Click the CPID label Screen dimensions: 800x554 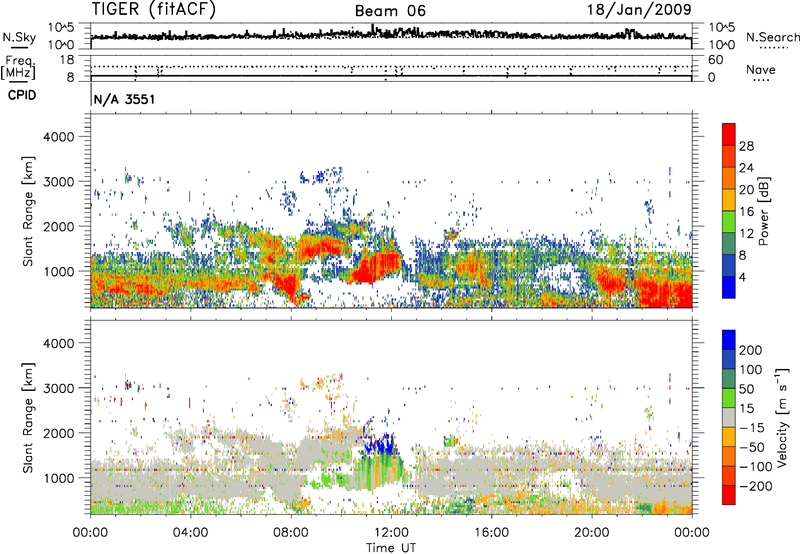(22, 95)
